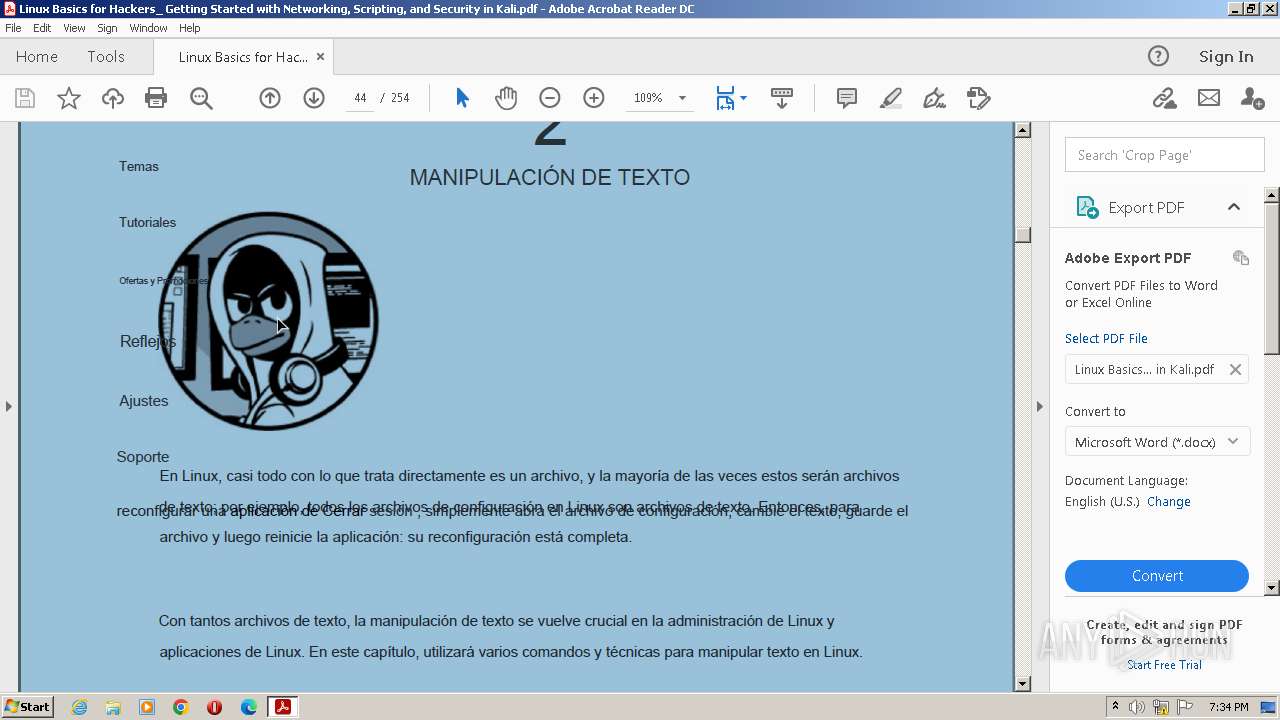Open the help question mark icon
The image size is (1280, 720).
click(x=1158, y=56)
